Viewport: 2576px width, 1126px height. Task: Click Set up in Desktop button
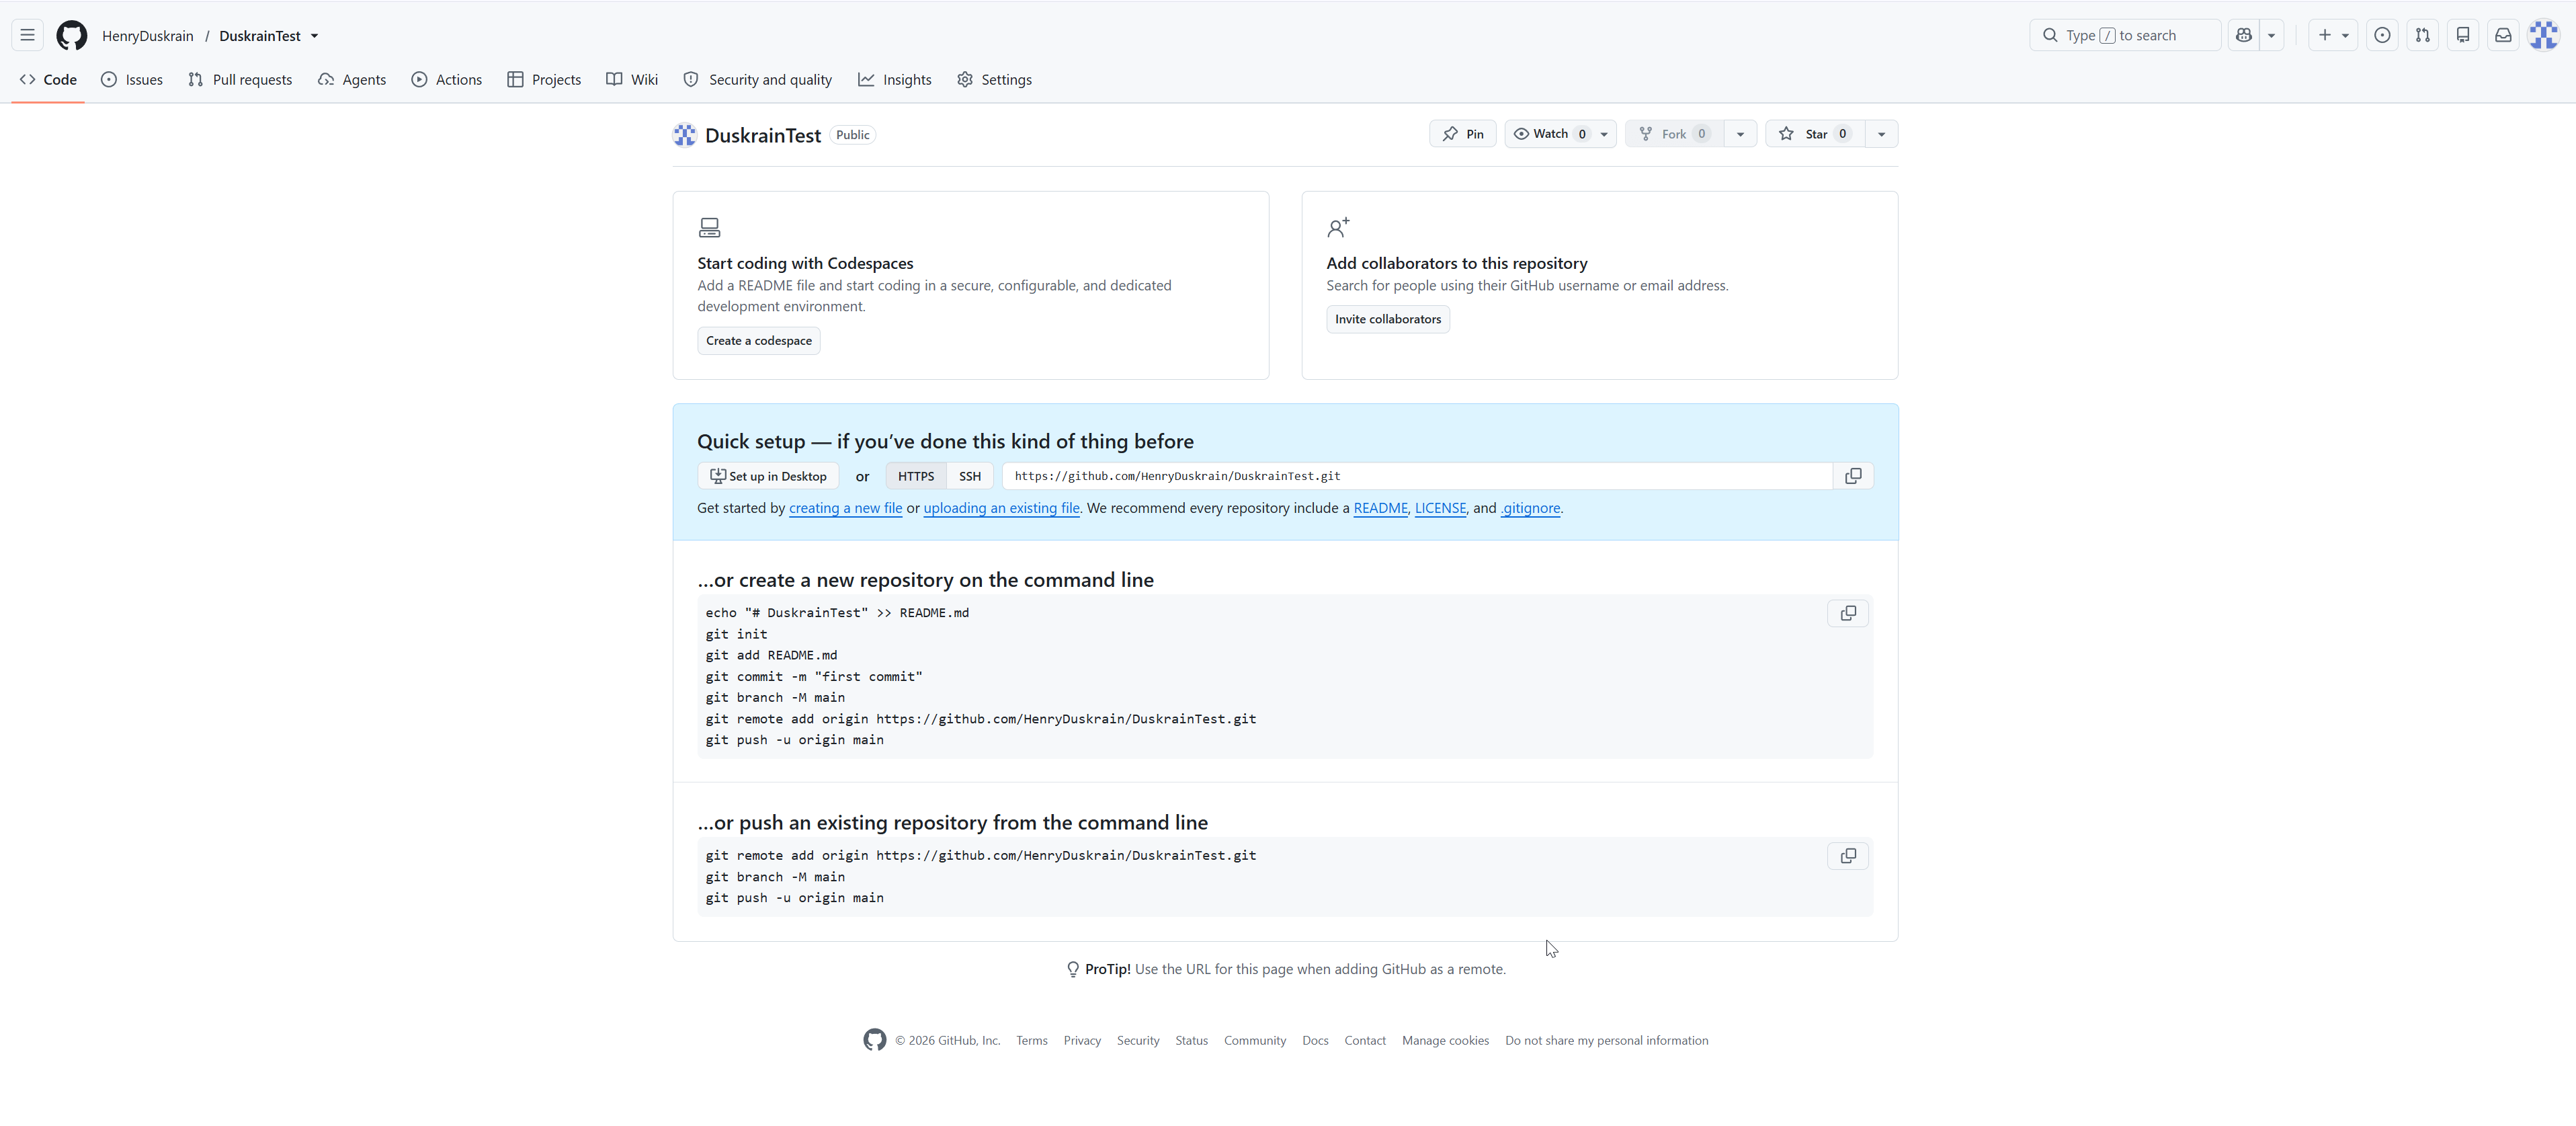click(768, 476)
